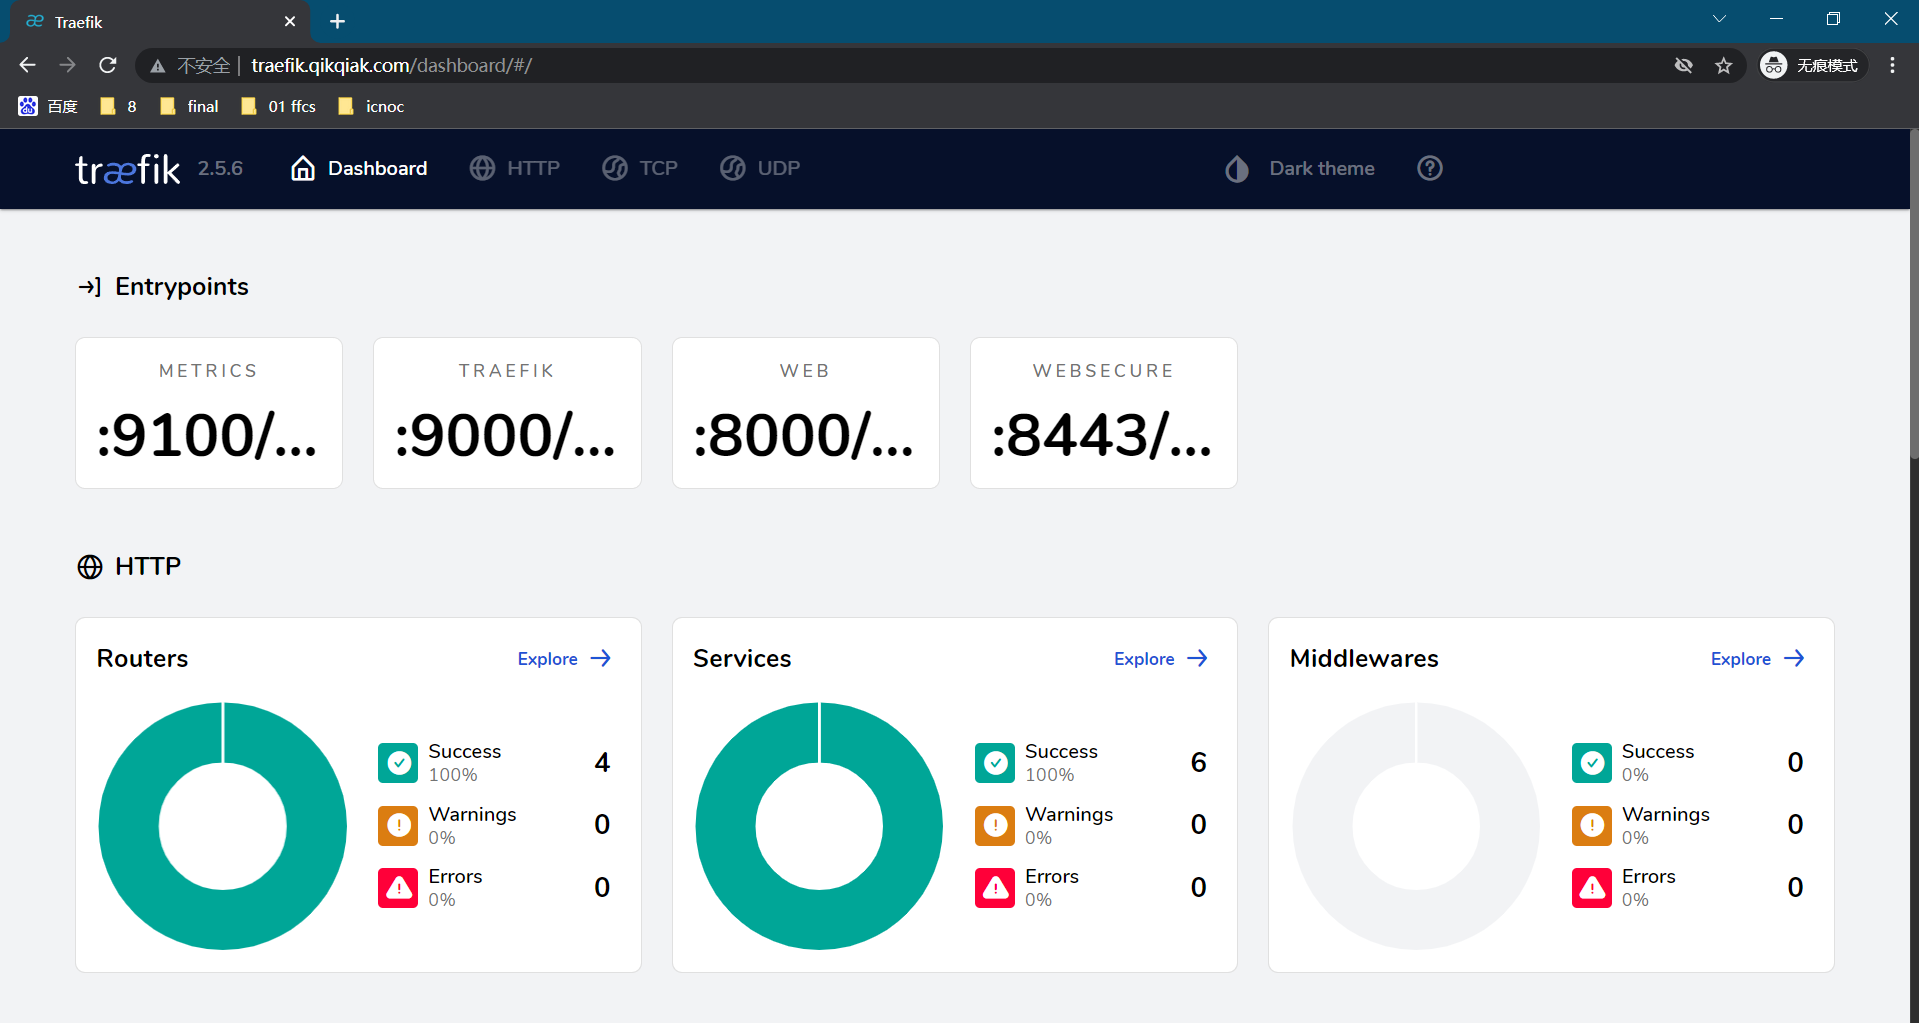Click the version label 2.5.6

coord(220,168)
